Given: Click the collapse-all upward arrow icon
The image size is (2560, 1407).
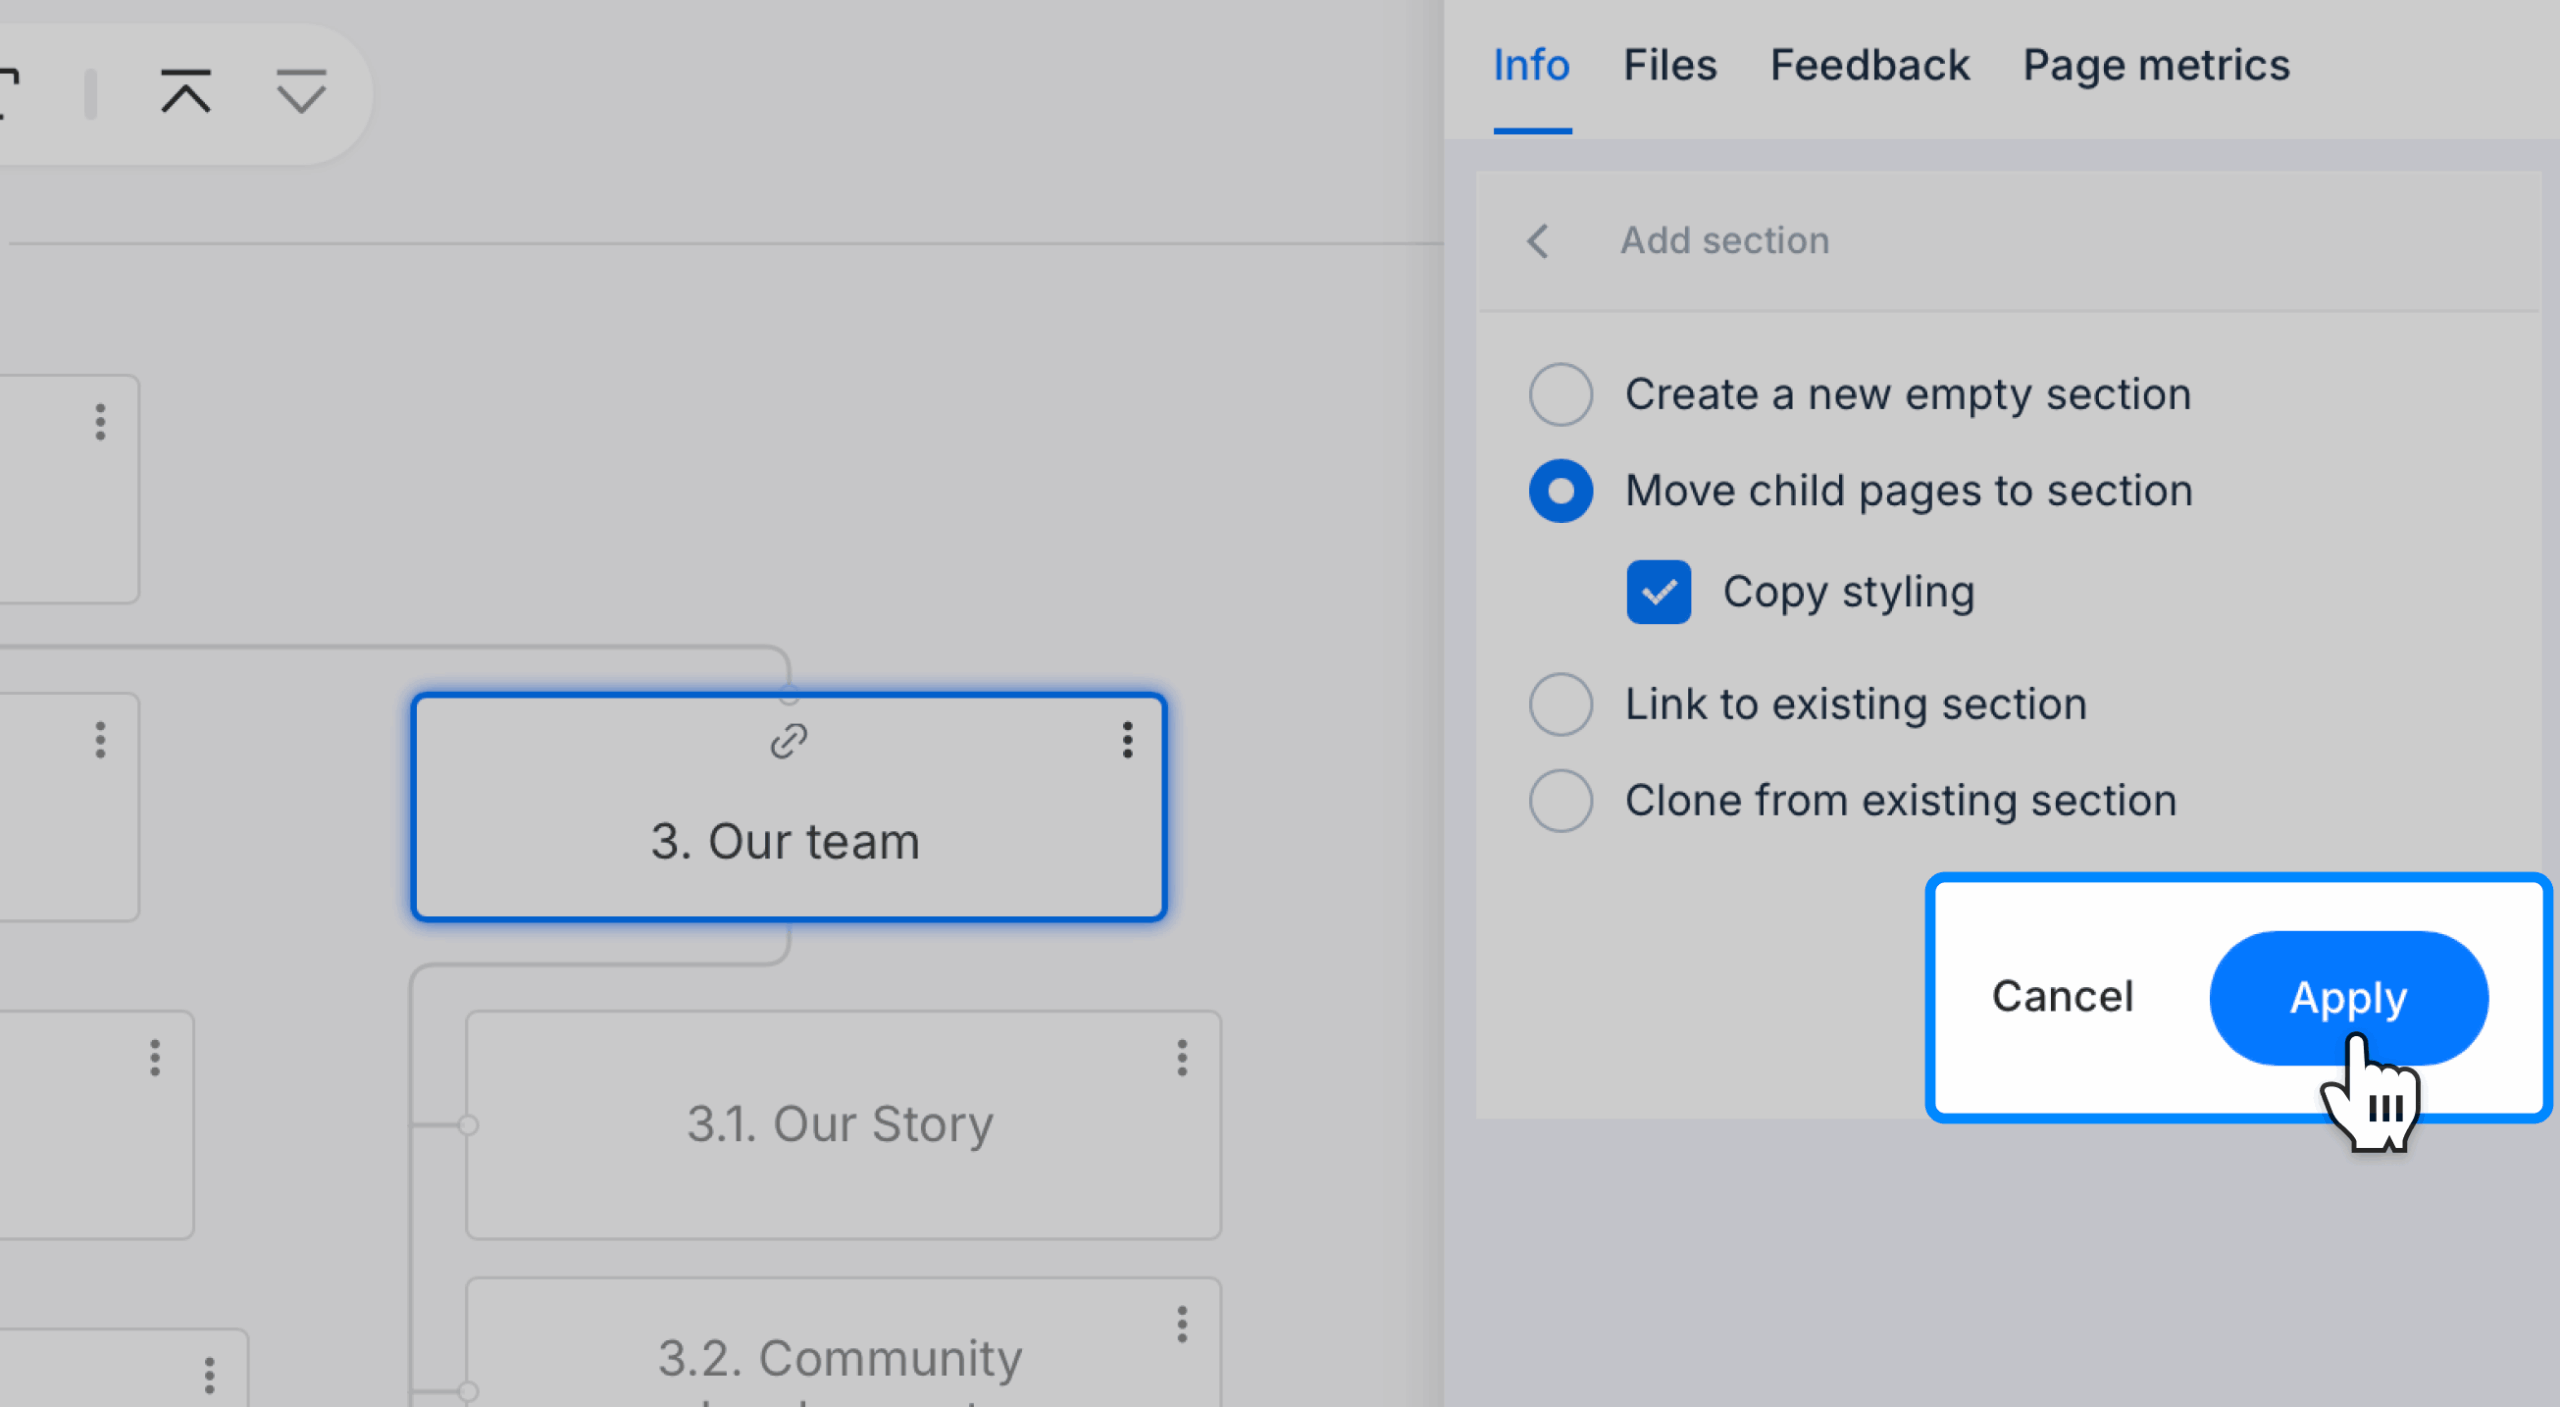Looking at the screenshot, I should (186, 92).
